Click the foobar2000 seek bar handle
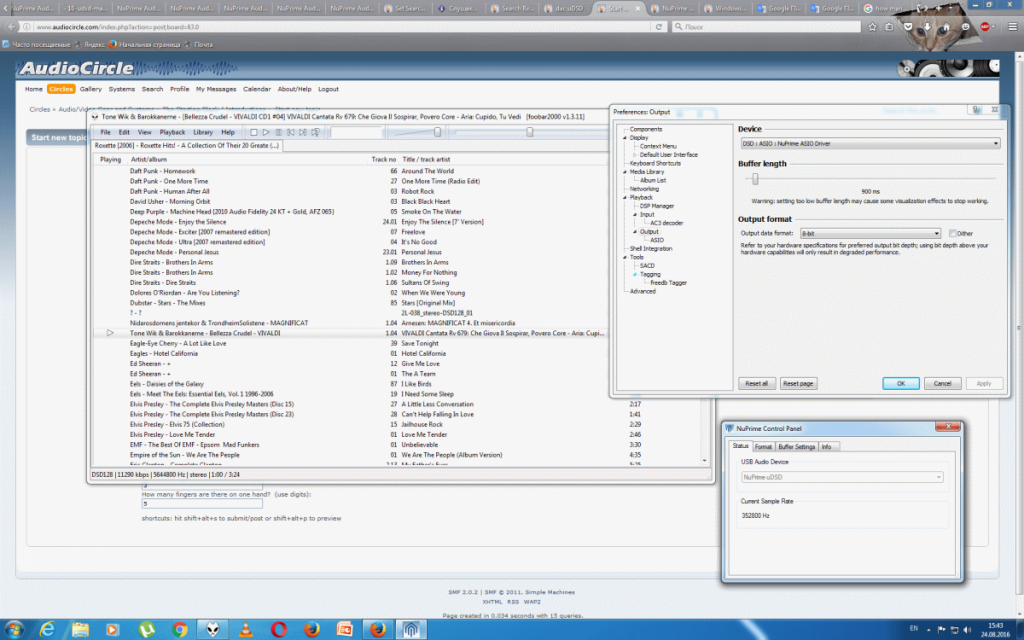Image resolution: width=1024 pixels, height=640 pixels. 530,132
